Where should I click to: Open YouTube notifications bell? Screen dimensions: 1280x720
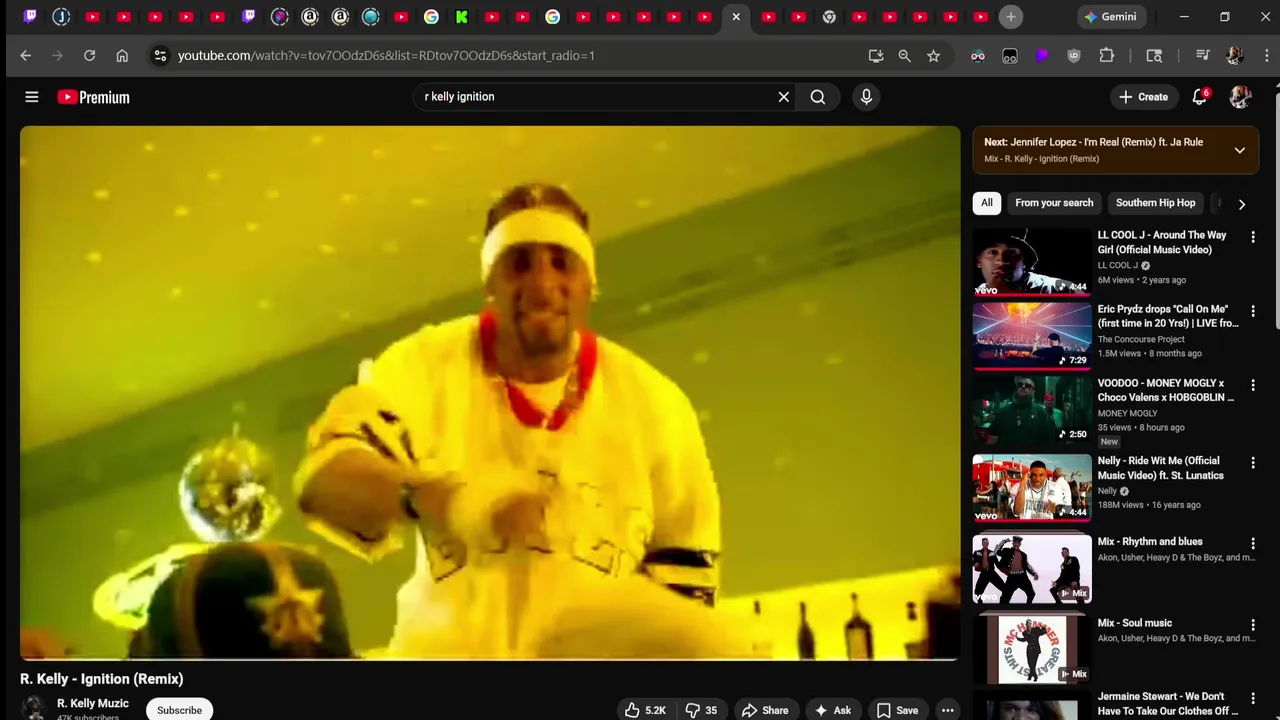1200,97
